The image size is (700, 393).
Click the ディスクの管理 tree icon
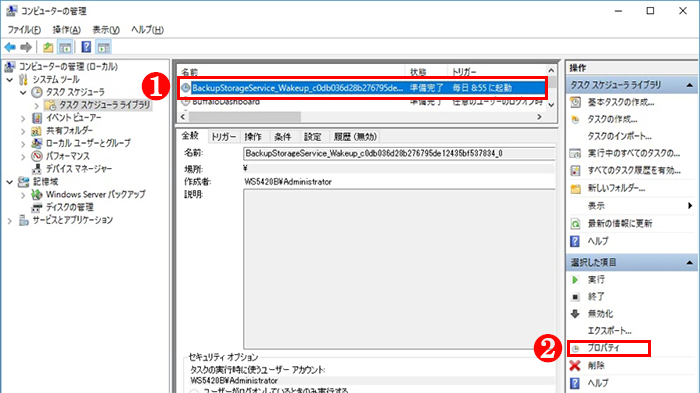coord(37,208)
